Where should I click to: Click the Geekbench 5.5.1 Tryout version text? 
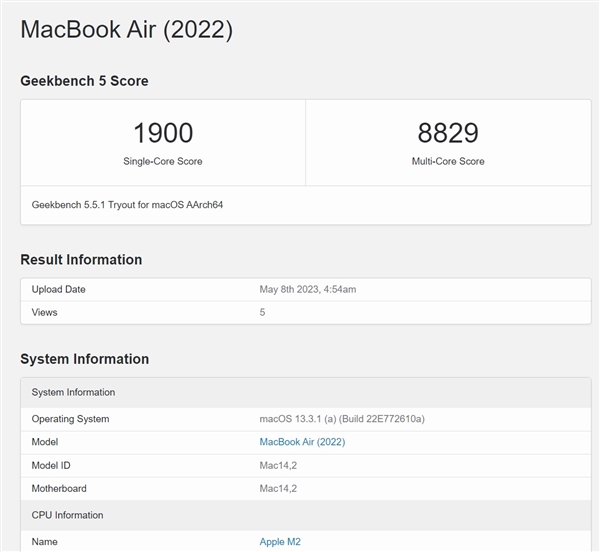(127, 205)
